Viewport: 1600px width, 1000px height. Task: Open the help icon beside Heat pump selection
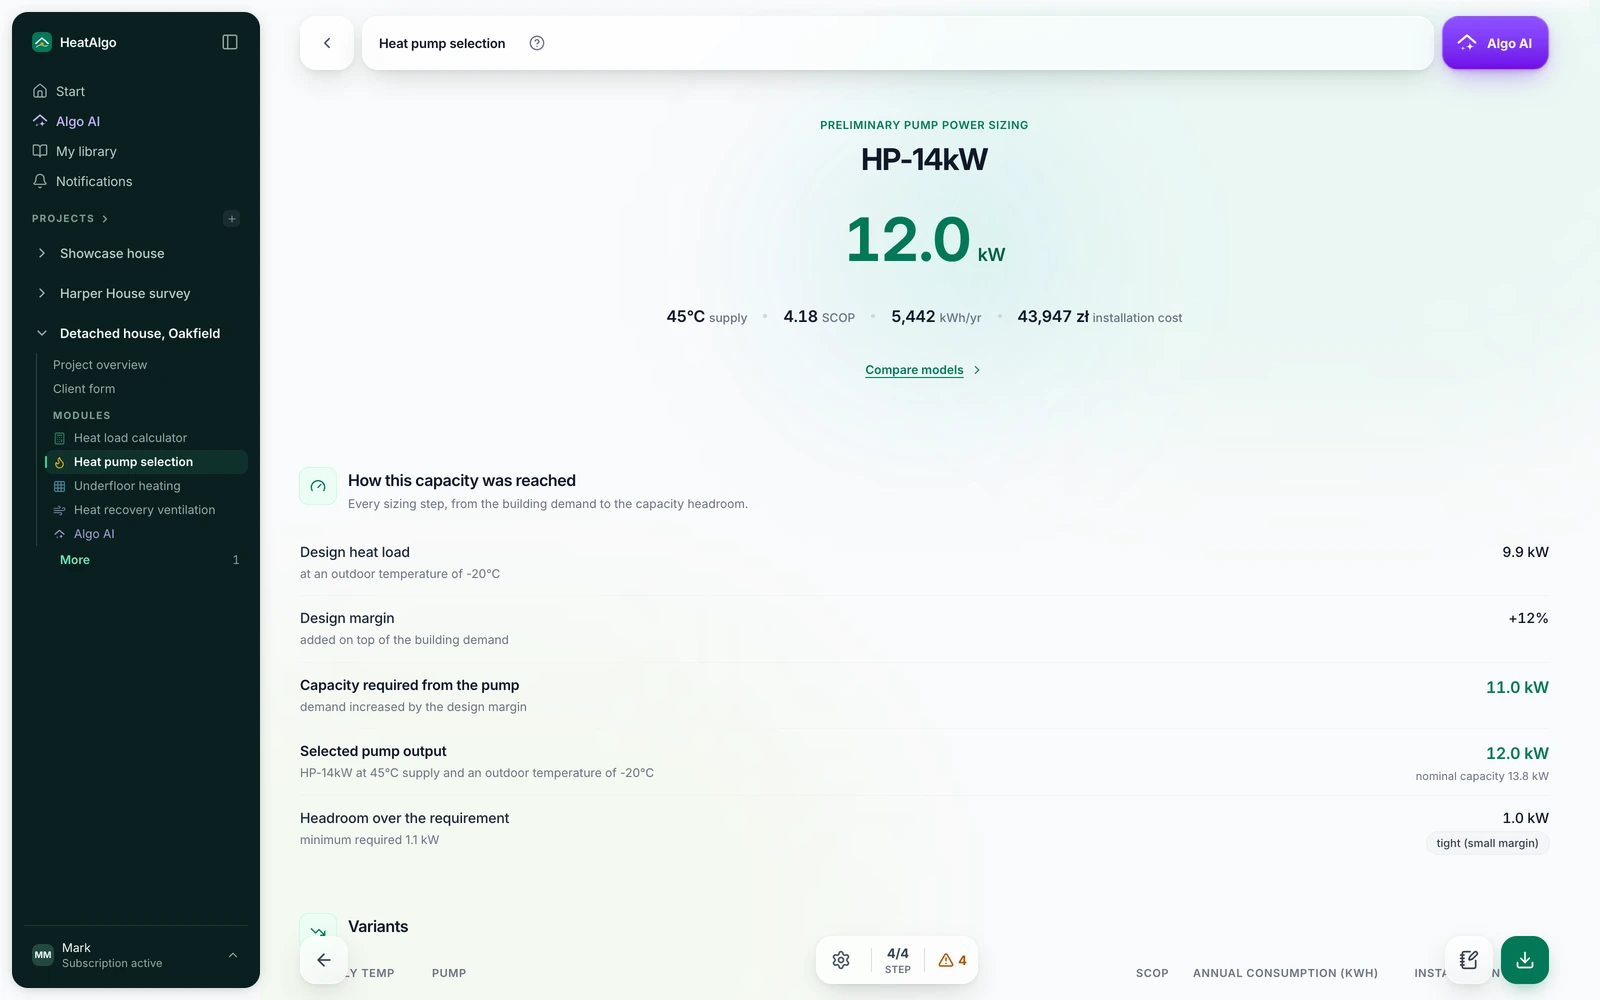coord(537,43)
